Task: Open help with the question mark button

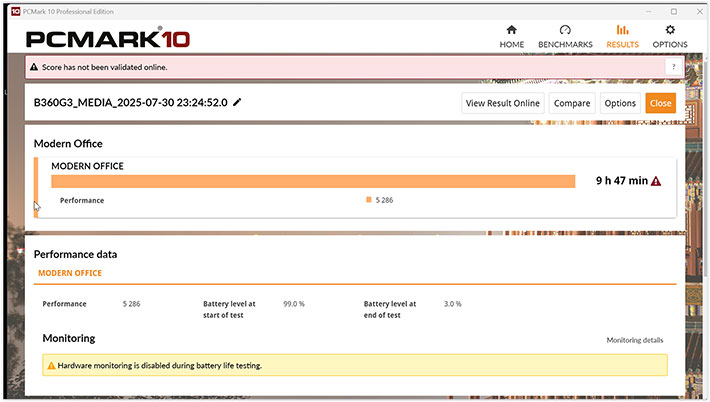Action: click(674, 68)
